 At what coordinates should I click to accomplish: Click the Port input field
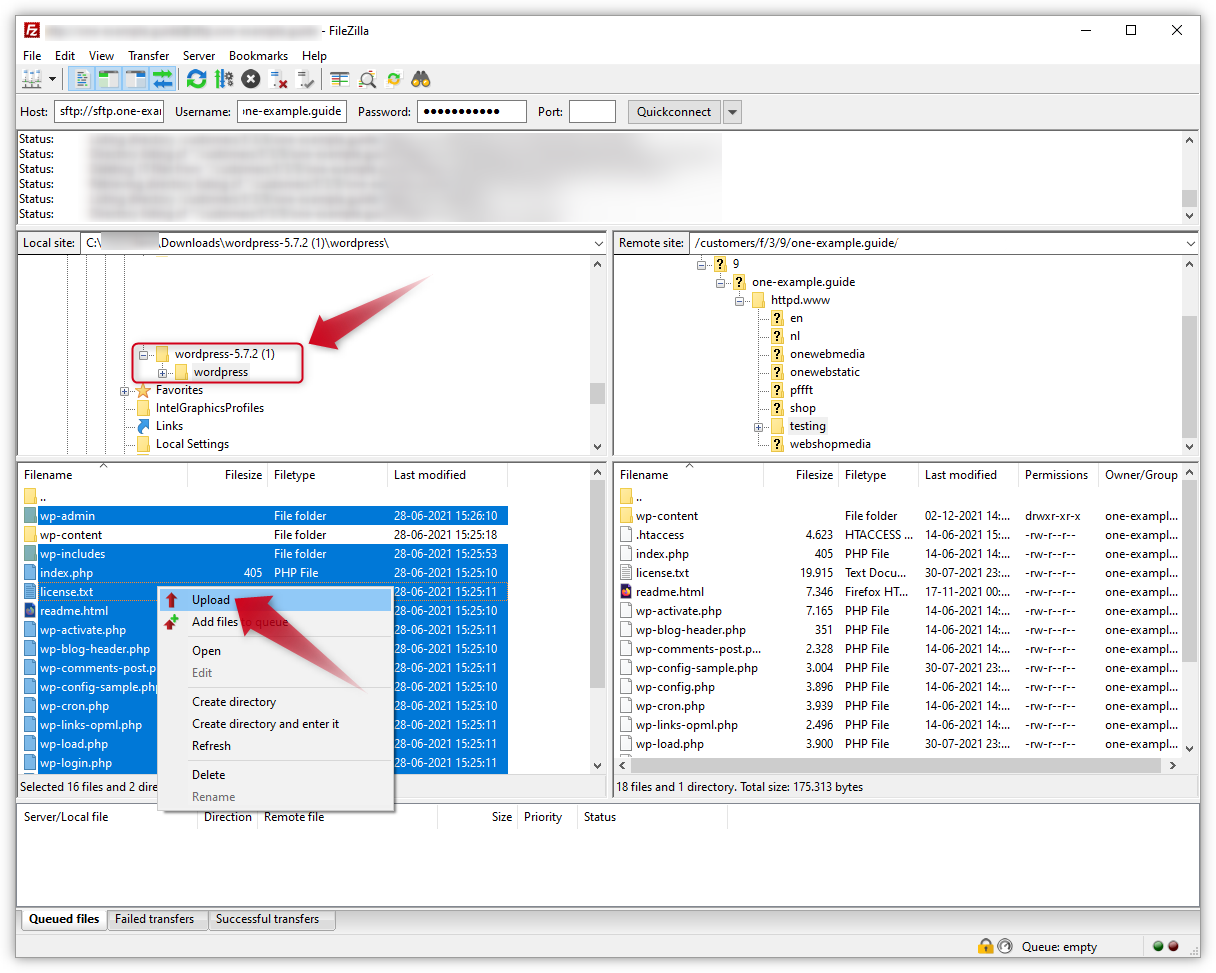pos(592,111)
